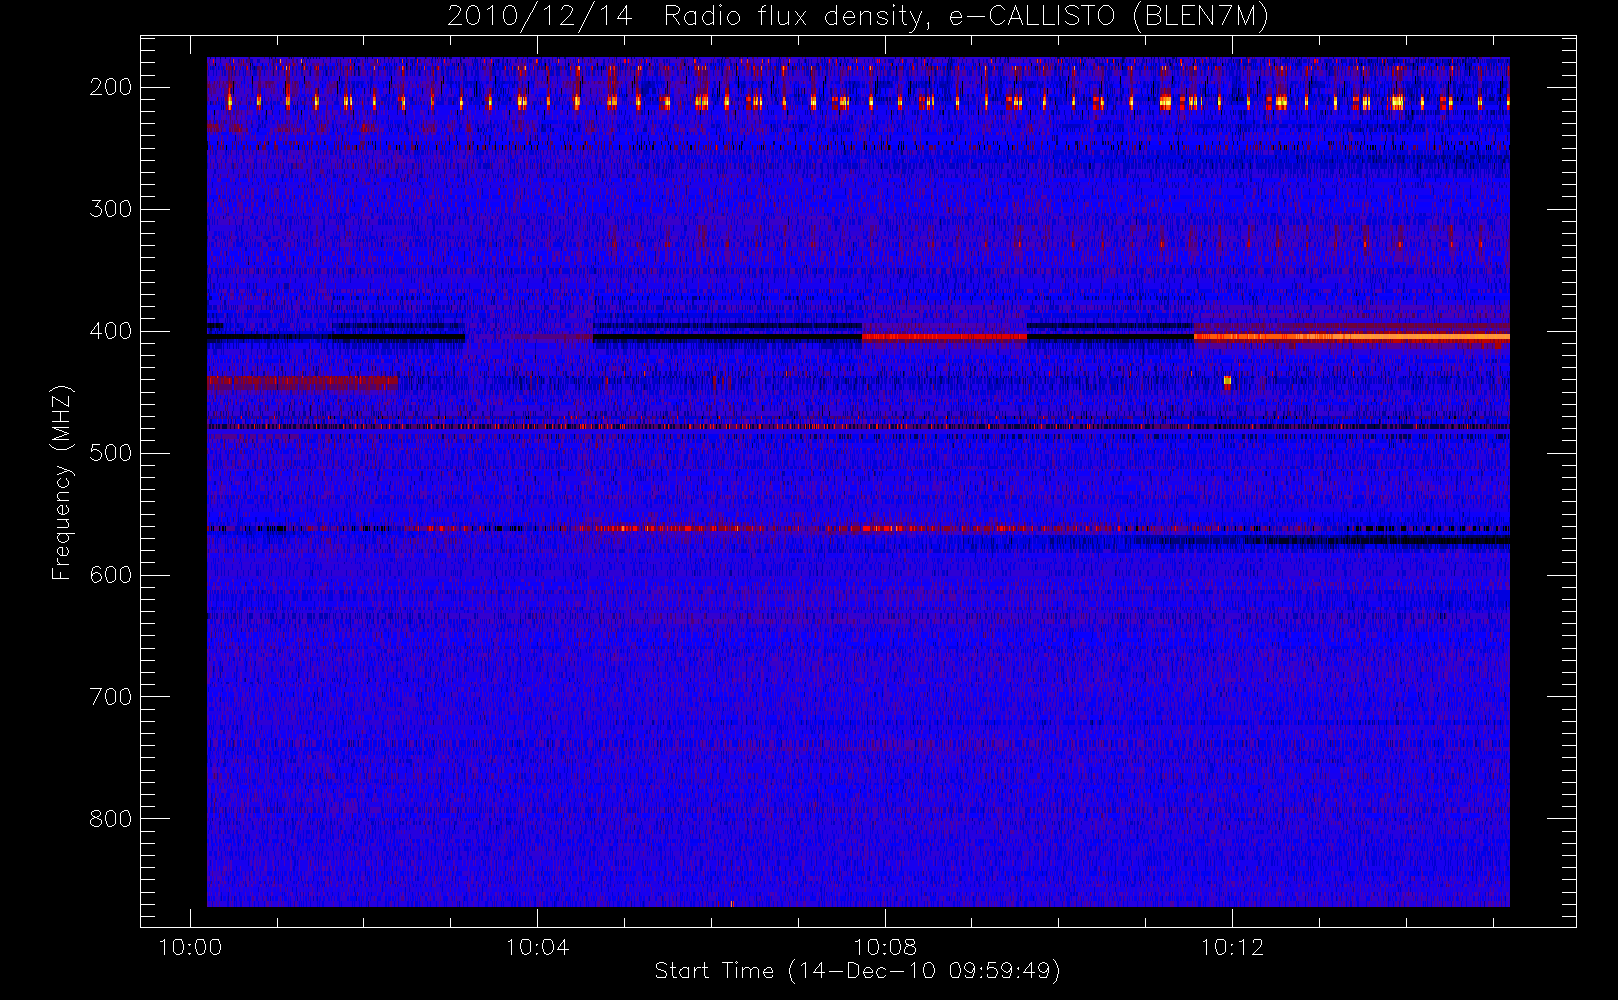Click the plot title mentioning e-CALLISTO (BLEN7M)
Image resolution: width=1618 pixels, height=1000 pixels.
857,17
